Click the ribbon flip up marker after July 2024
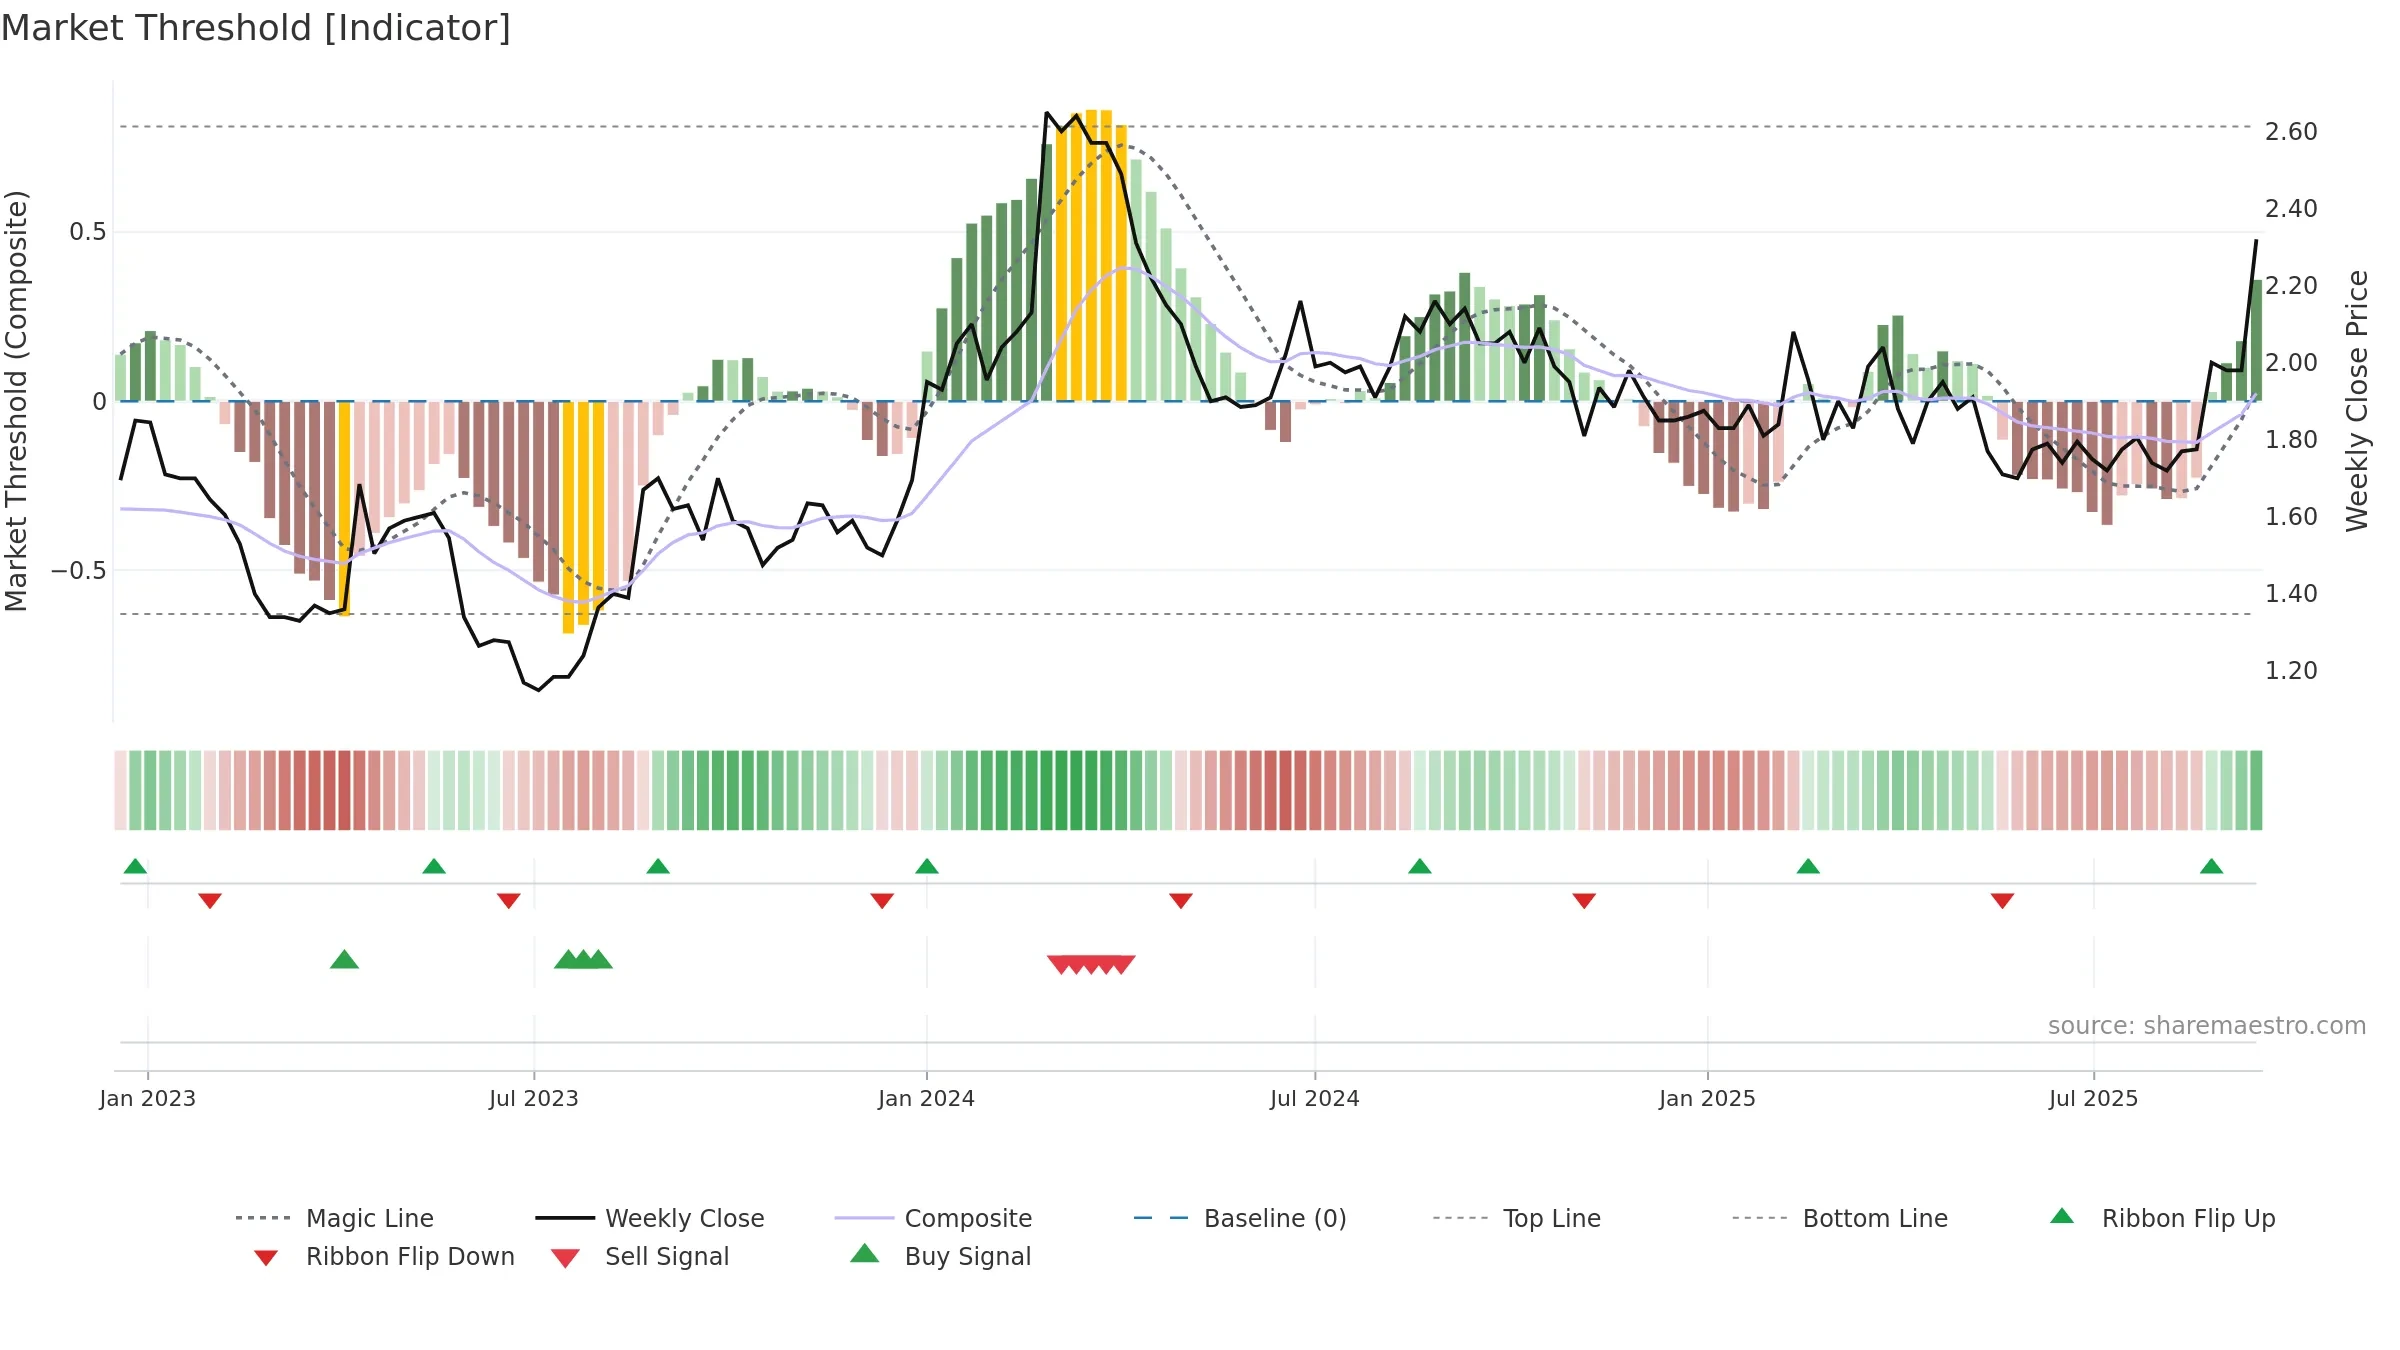This screenshot has height=1350, width=2400. click(1420, 866)
